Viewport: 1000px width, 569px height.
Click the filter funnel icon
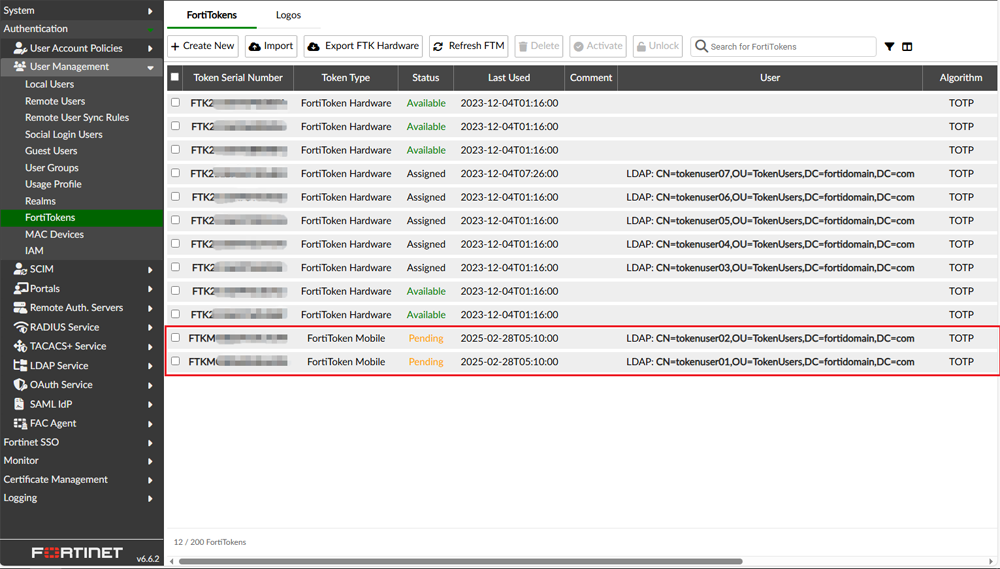pyautogui.click(x=889, y=47)
